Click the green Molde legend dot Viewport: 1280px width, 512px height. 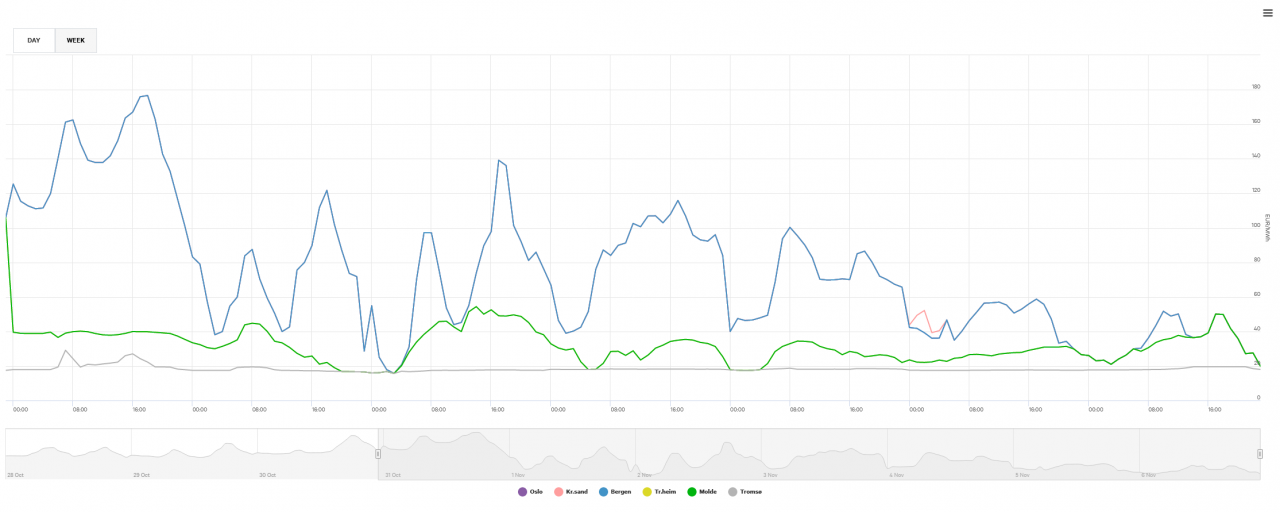pos(691,492)
